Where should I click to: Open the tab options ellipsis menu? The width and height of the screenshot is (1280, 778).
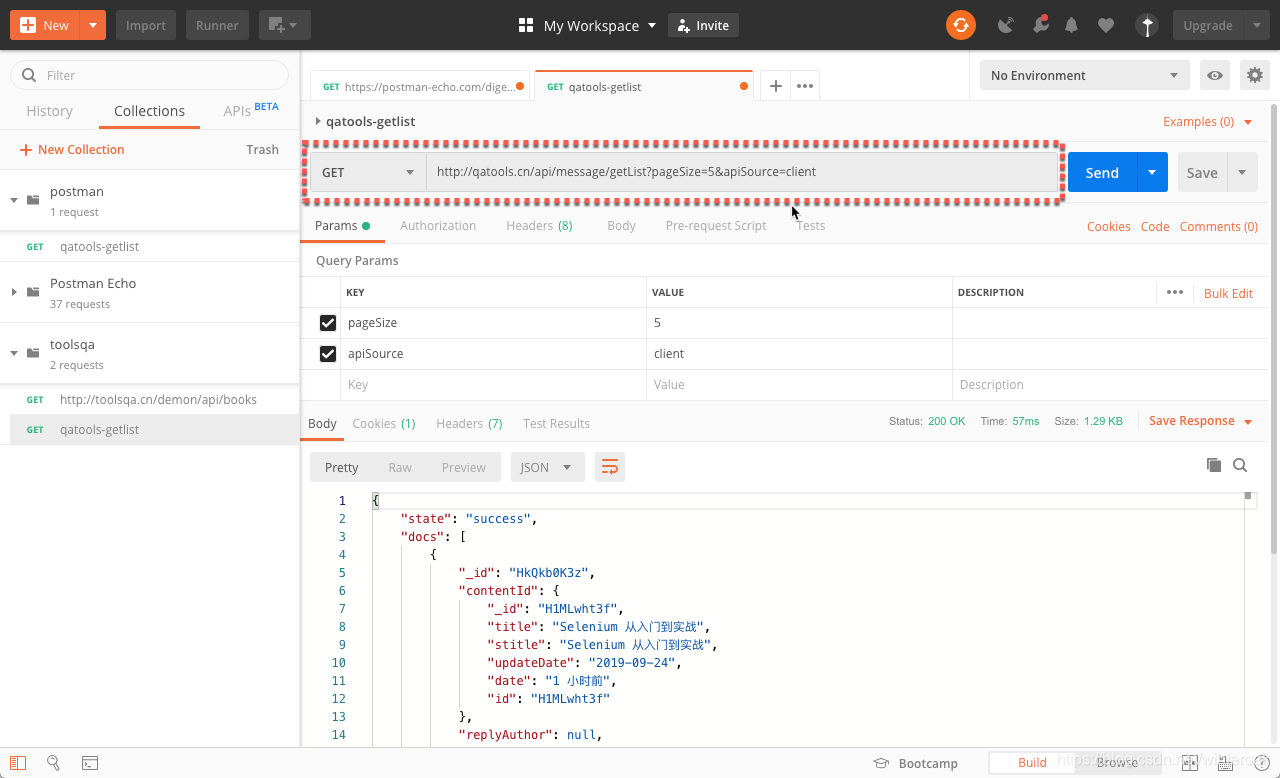click(x=805, y=86)
